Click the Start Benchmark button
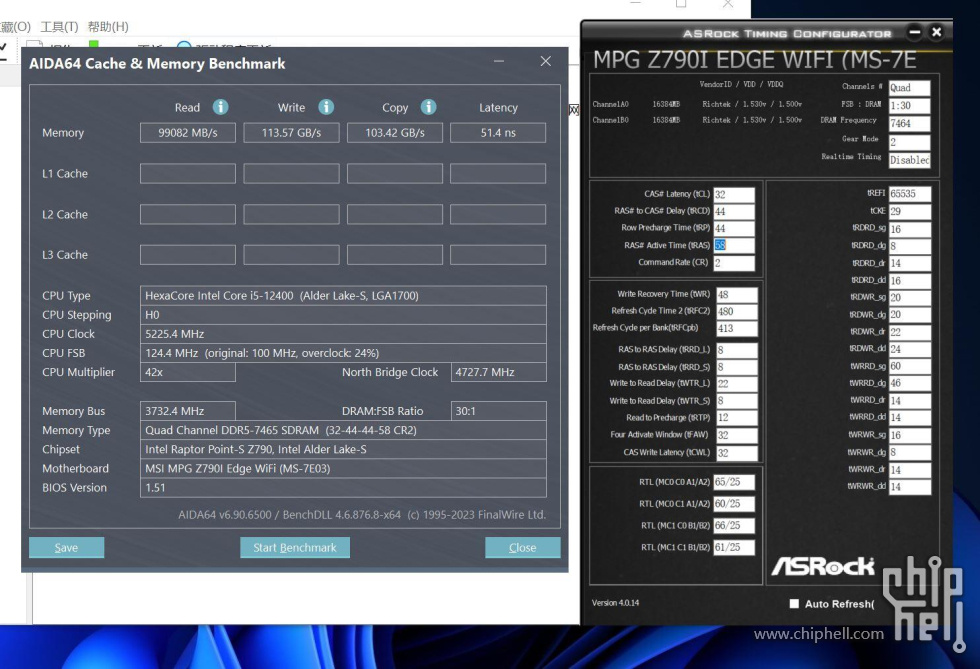Image resolution: width=980 pixels, height=669 pixels. [295, 548]
